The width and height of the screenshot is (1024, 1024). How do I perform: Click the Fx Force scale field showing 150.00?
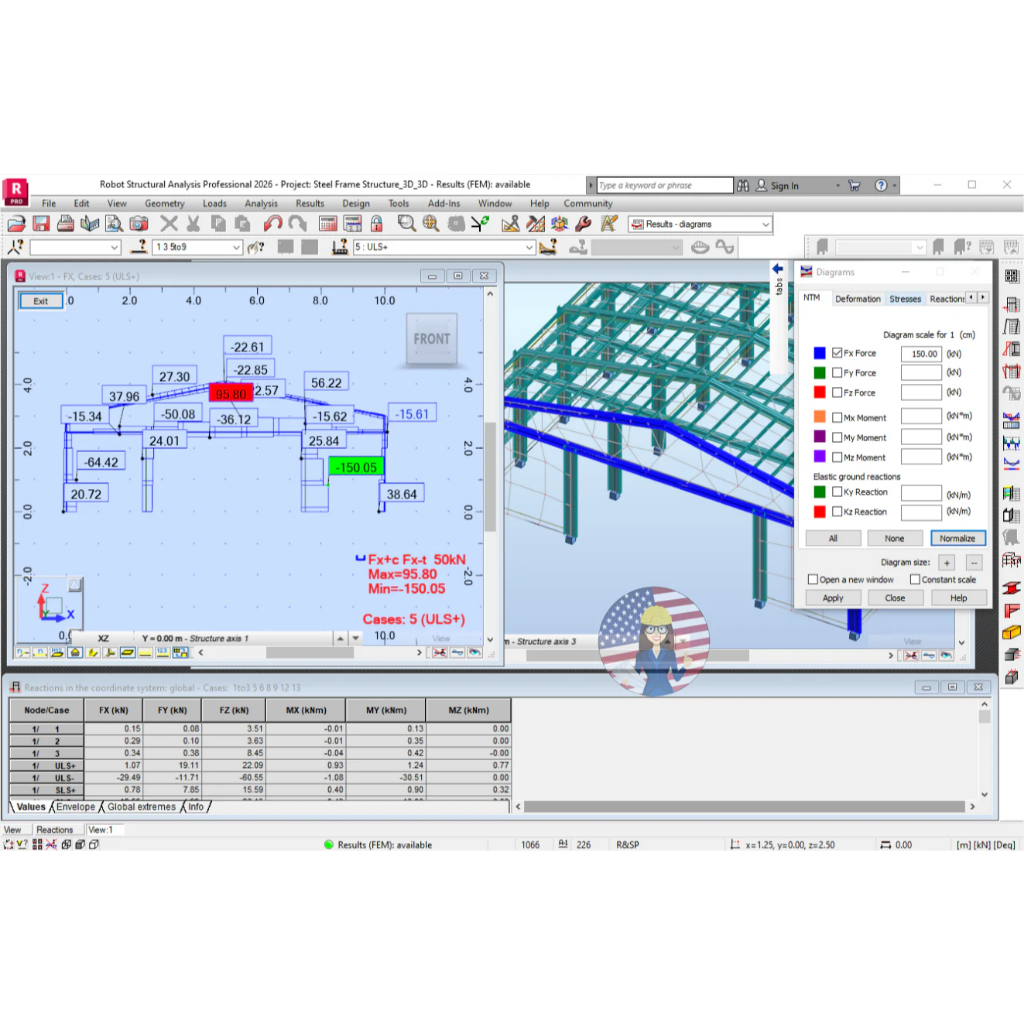point(921,354)
